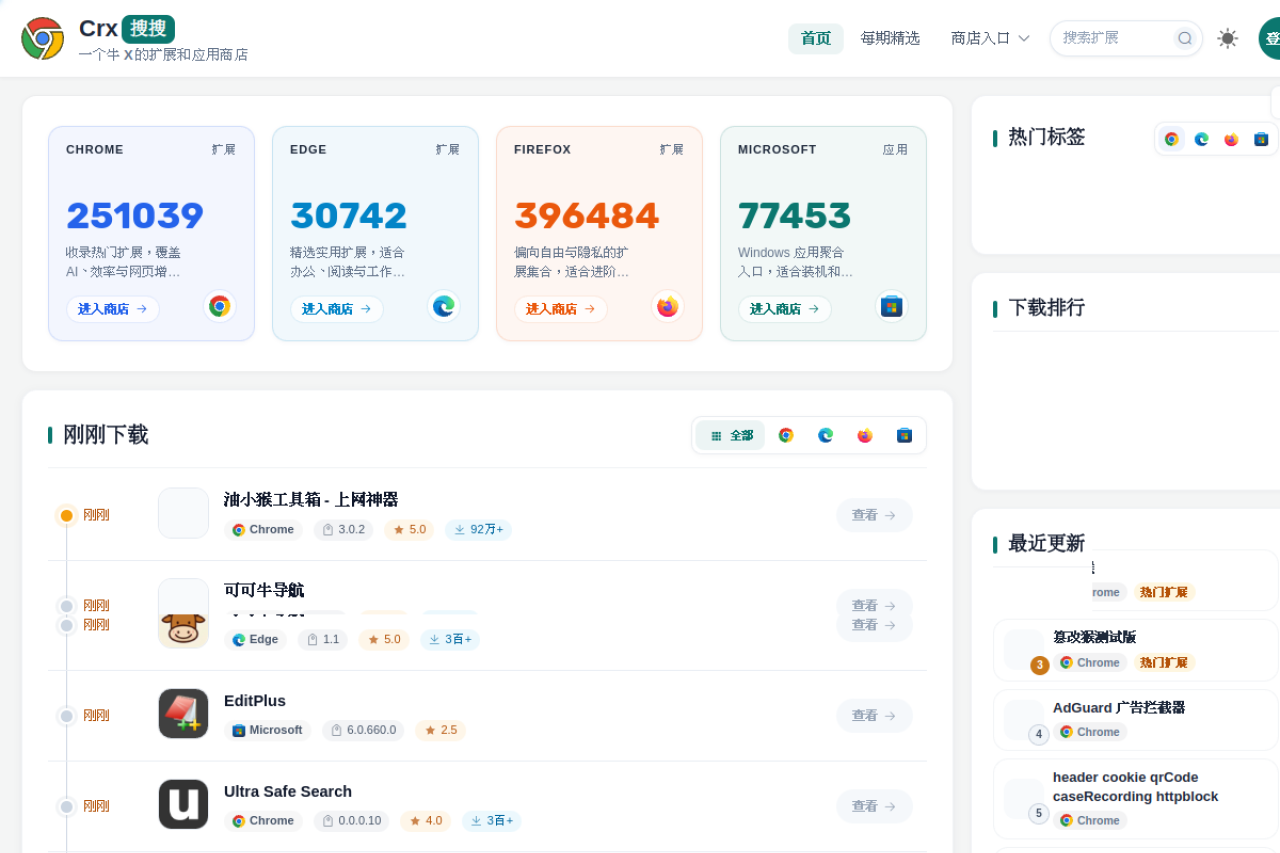Image resolution: width=1280 pixels, height=853 pixels.
Task: Click the 92万+ download count badge
Action: (x=478, y=530)
